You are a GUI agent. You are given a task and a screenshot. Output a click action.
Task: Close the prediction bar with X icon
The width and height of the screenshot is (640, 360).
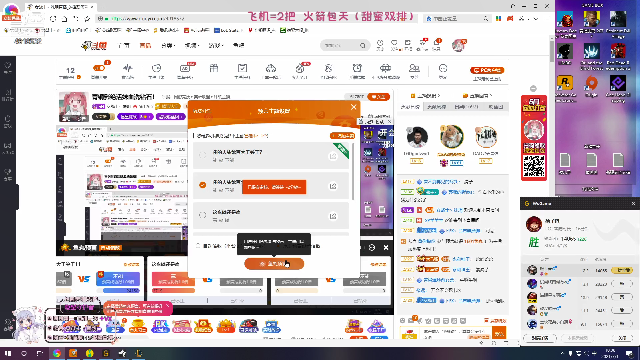click(x=386, y=247)
